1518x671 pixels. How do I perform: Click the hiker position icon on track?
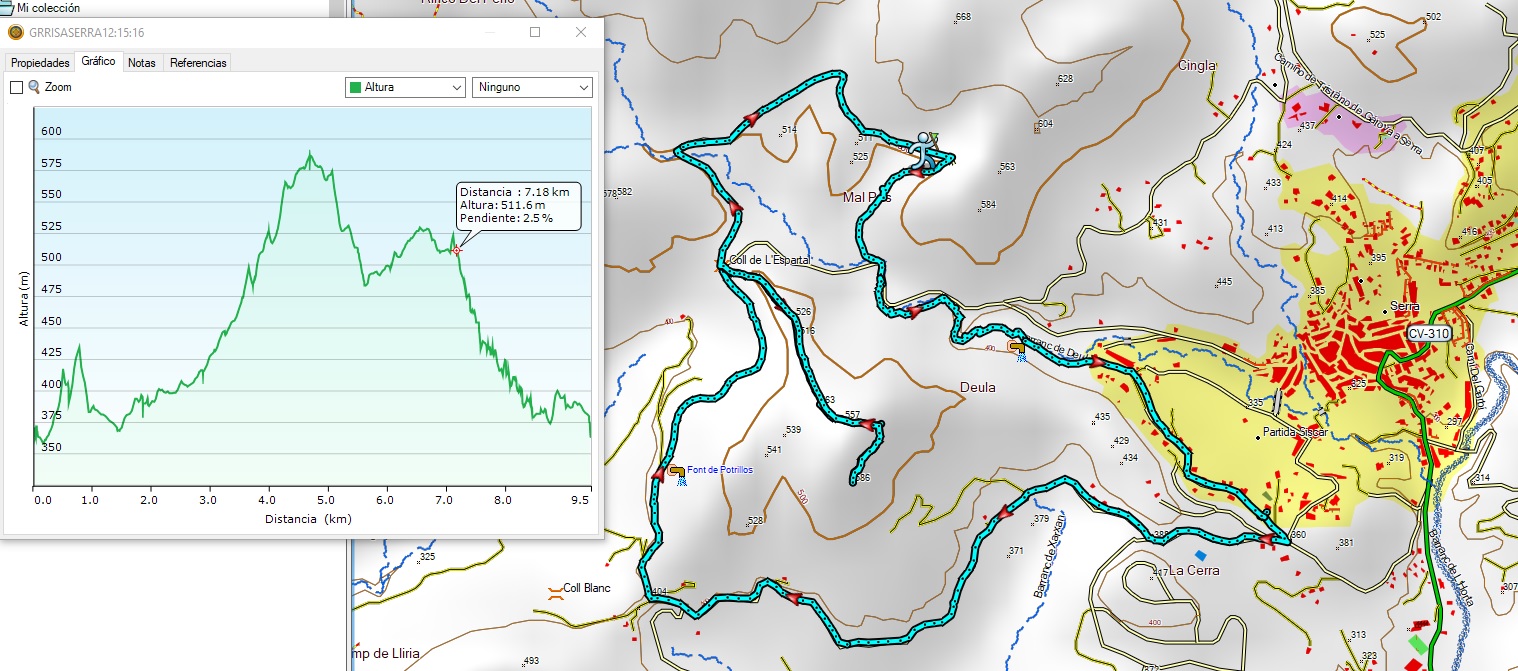[x=923, y=154]
